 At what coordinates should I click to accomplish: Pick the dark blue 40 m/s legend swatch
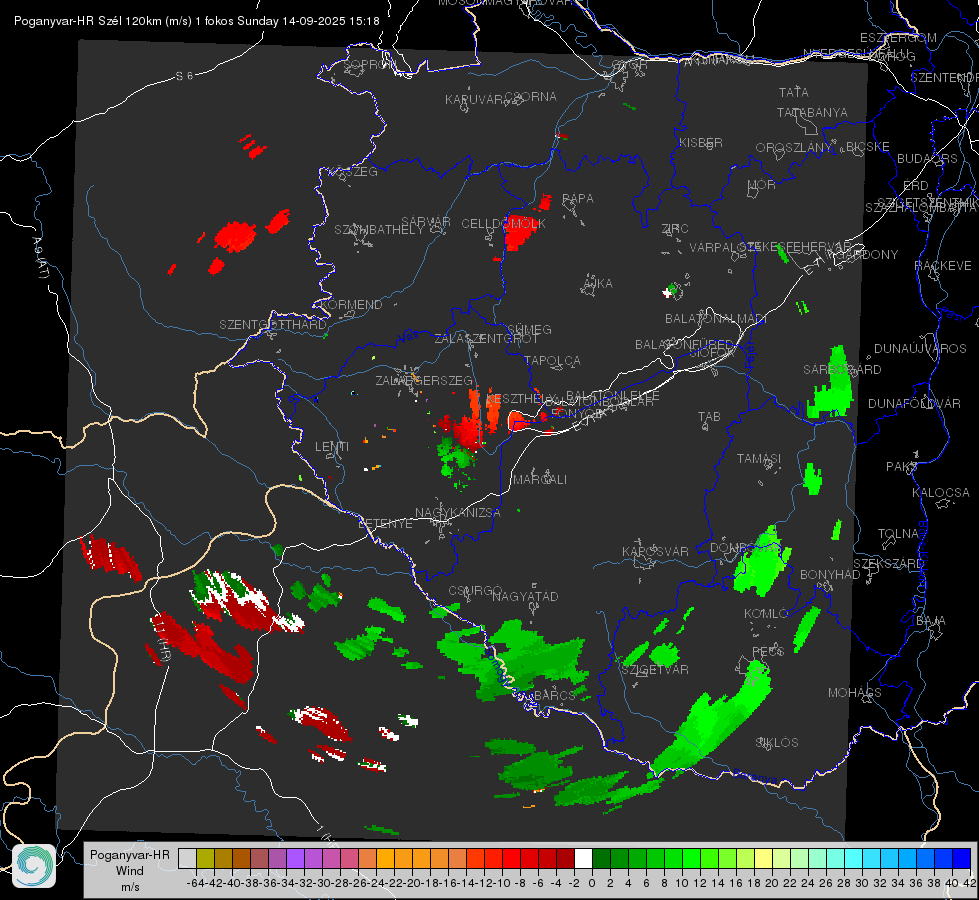coord(962,858)
